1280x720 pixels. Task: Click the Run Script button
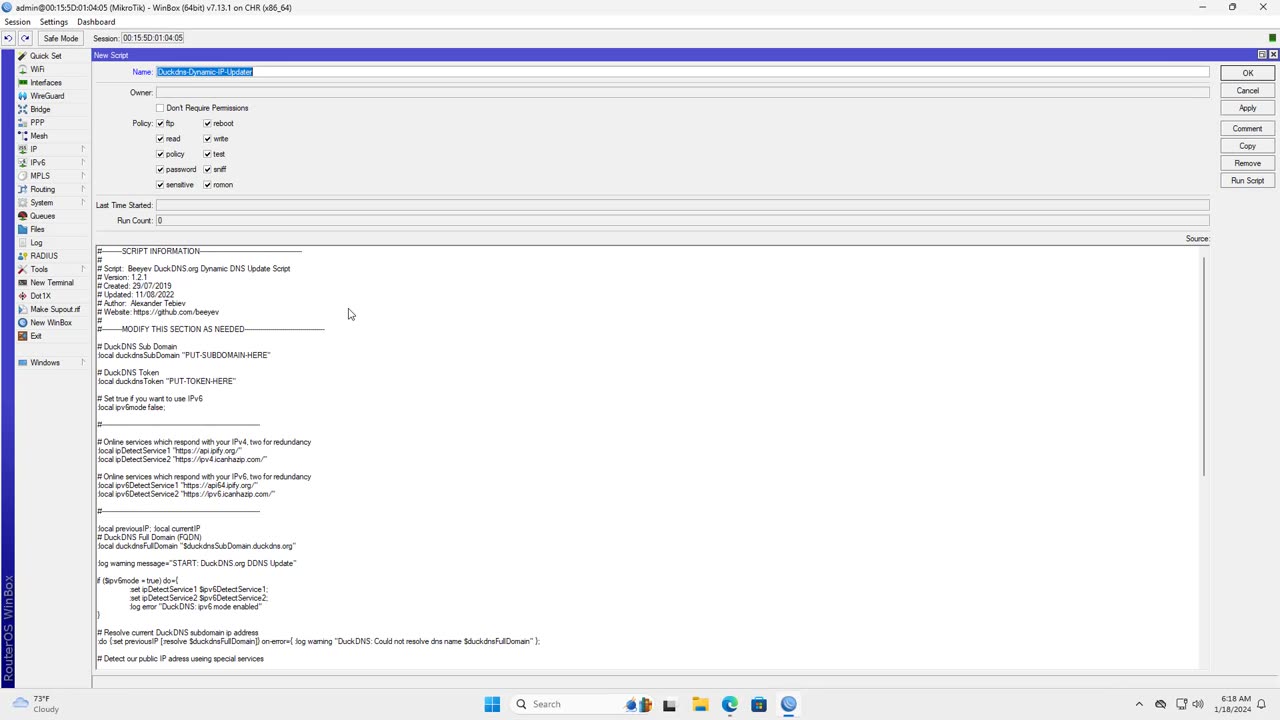tap(1247, 181)
